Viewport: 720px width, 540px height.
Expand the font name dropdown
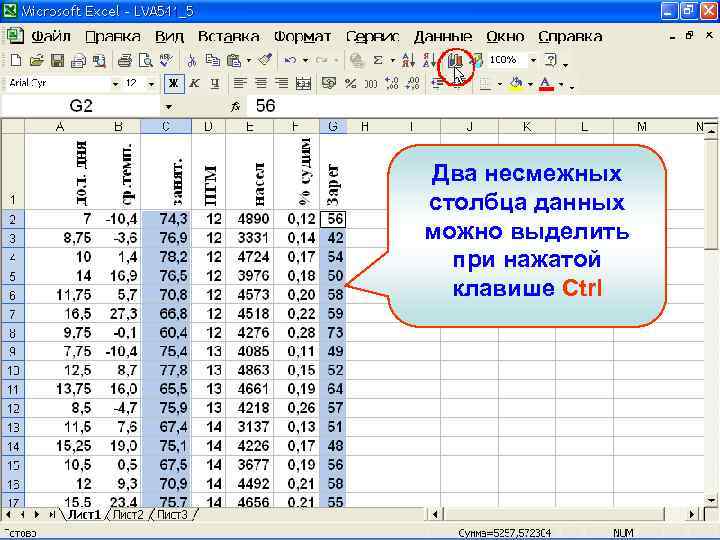point(115,84)
